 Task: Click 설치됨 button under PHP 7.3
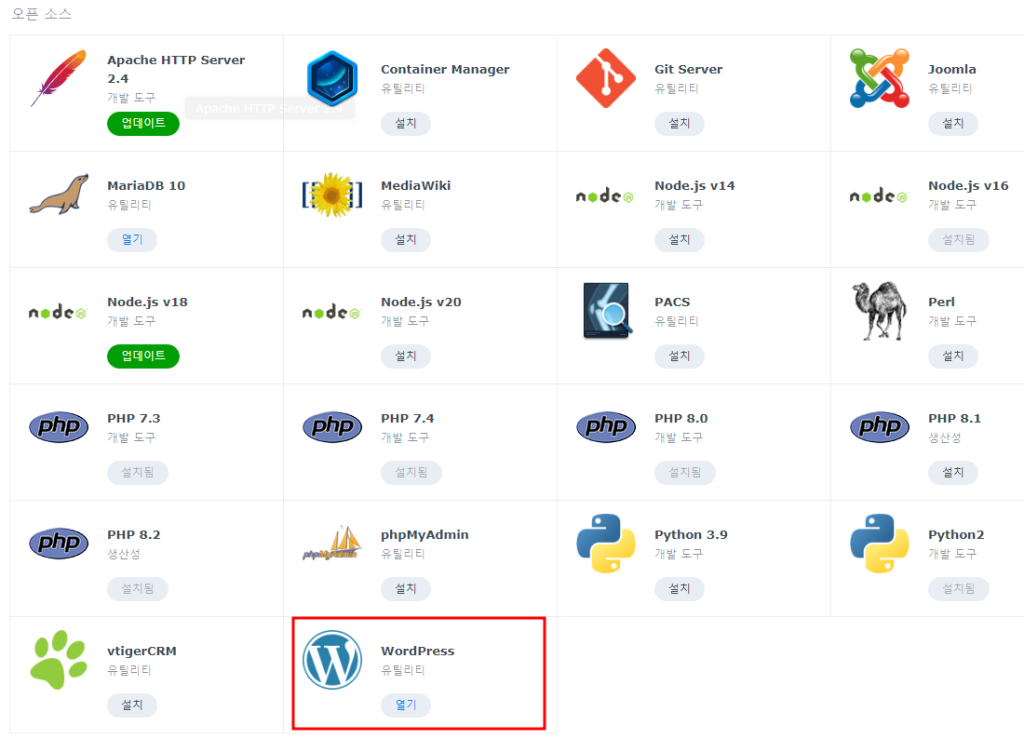point(138,472)
